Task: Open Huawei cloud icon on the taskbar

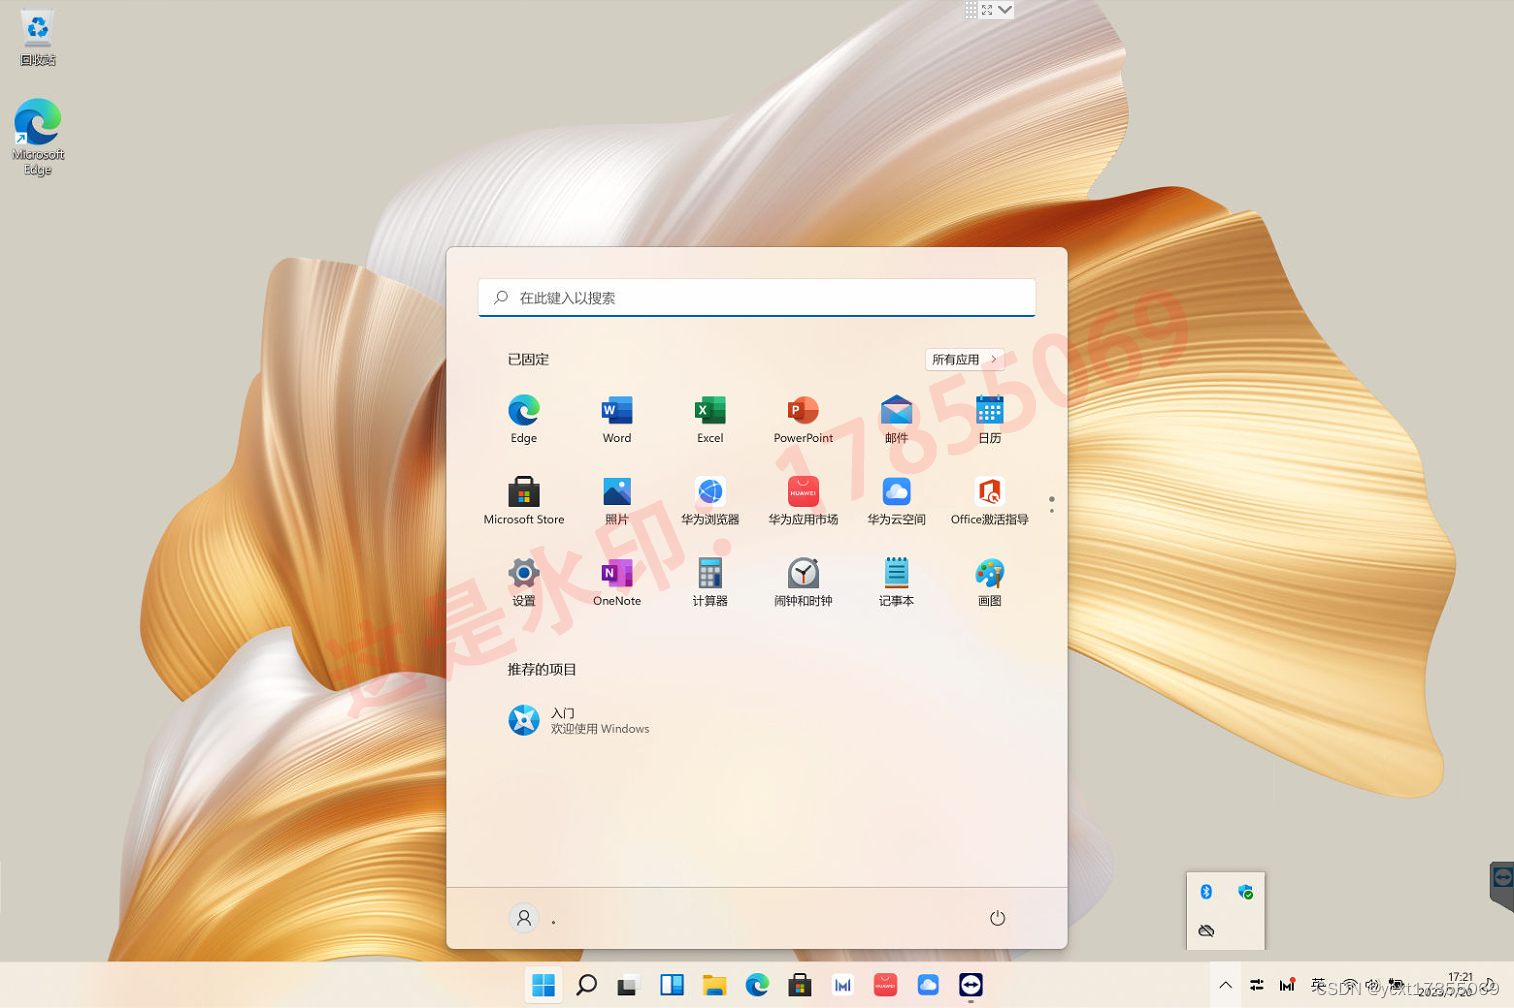Action: pos(928,985)
